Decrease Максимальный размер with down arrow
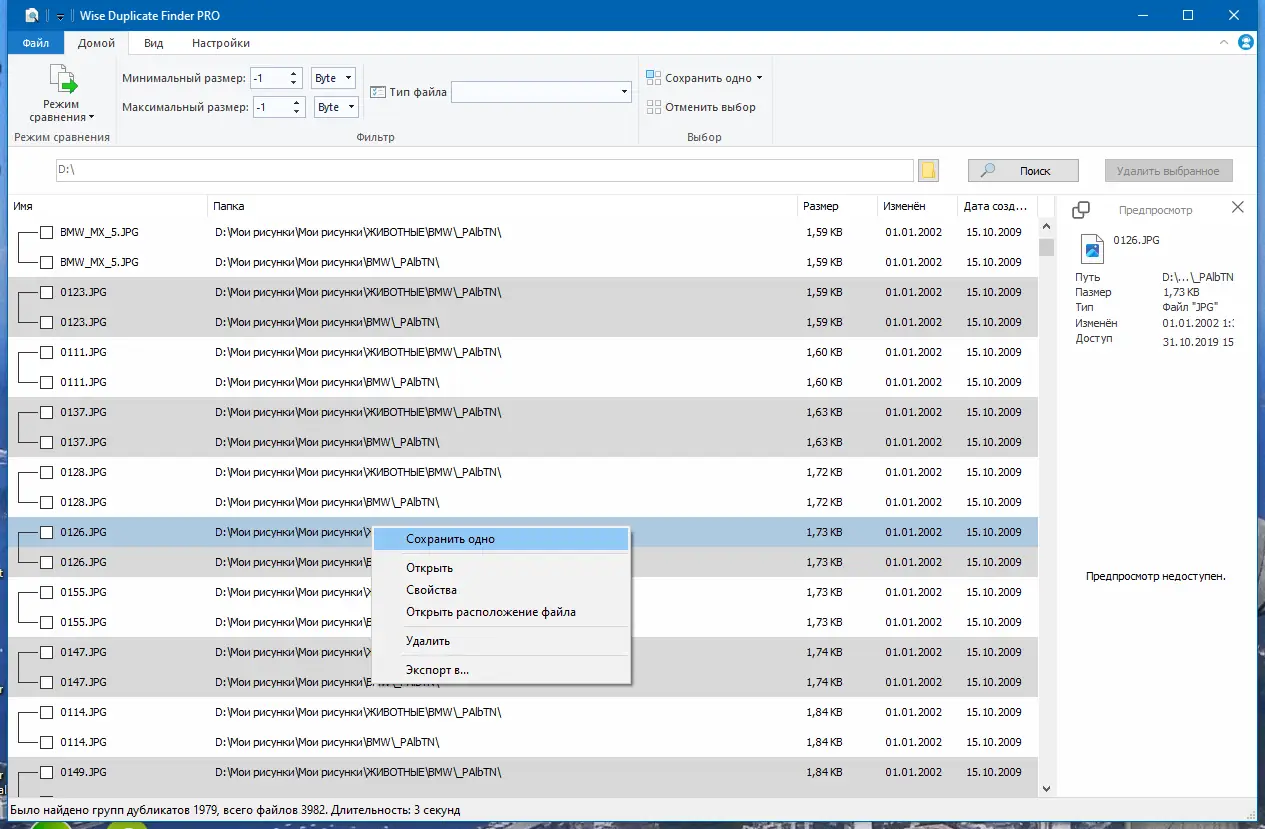 pyautogui.click(x=298, y=111)
